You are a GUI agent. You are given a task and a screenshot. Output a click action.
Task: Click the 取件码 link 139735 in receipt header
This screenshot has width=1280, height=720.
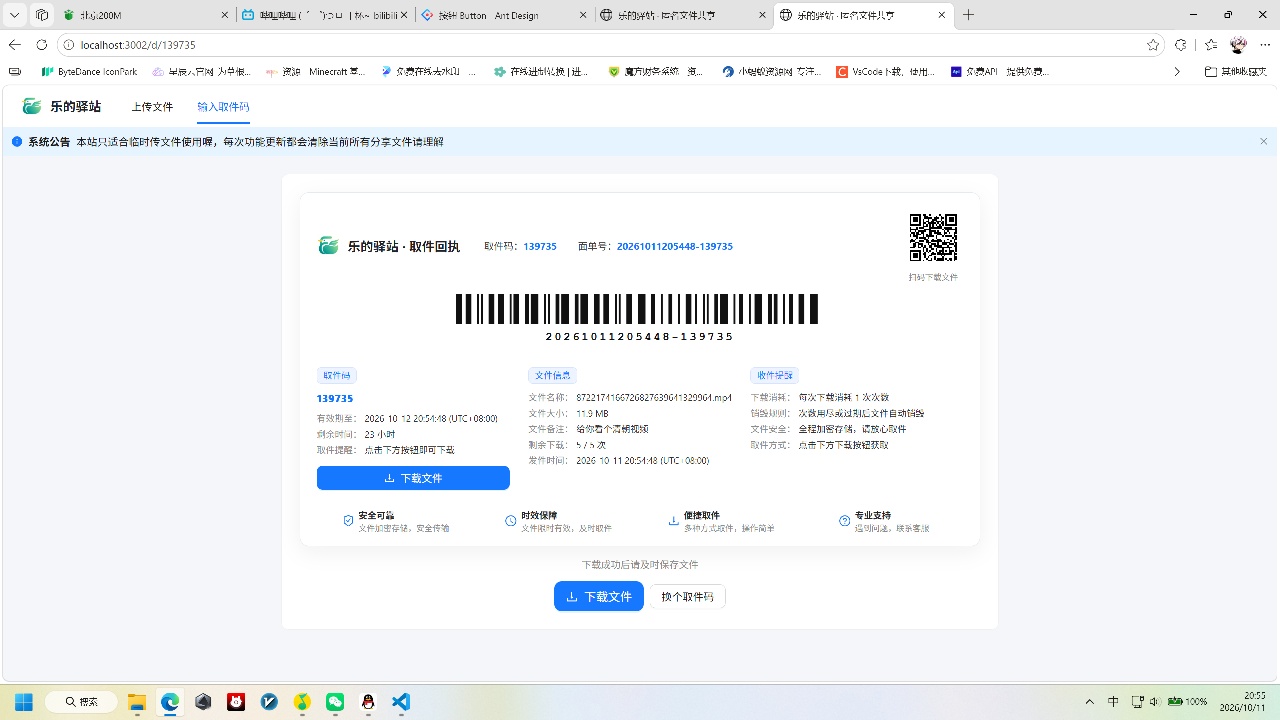coord(540,246)
